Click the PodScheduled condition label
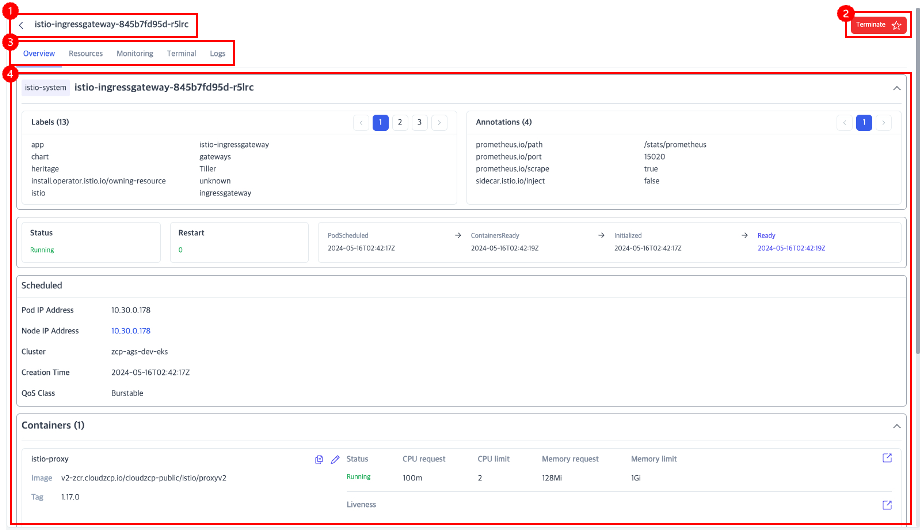 coord(348,235)
